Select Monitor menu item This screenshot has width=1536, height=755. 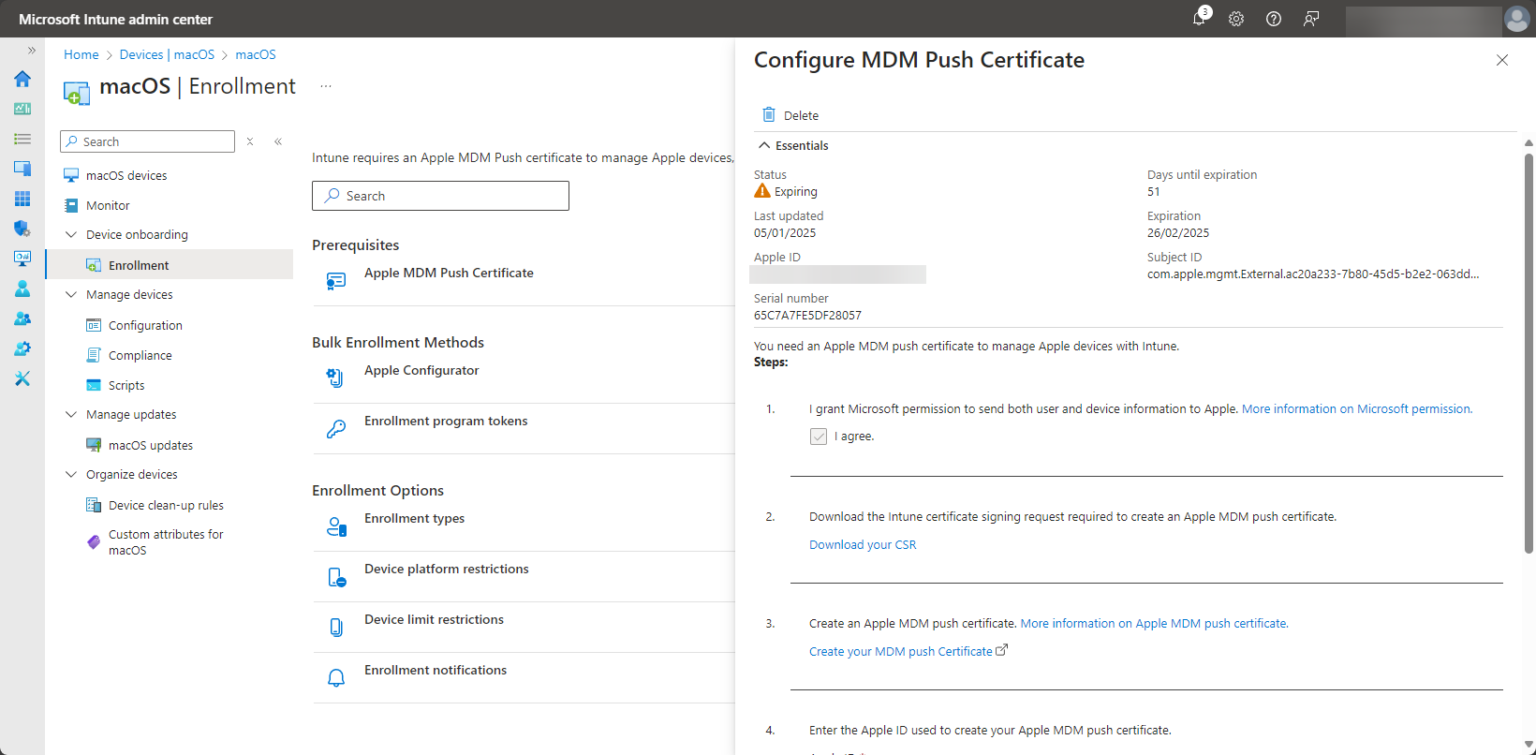point(169,206)
